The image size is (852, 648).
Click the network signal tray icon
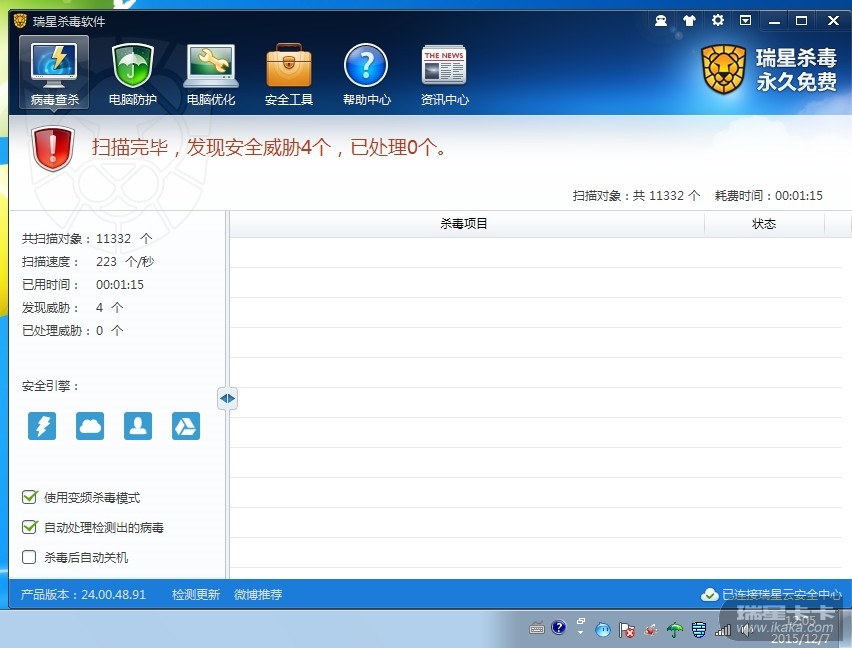[723, 630]
